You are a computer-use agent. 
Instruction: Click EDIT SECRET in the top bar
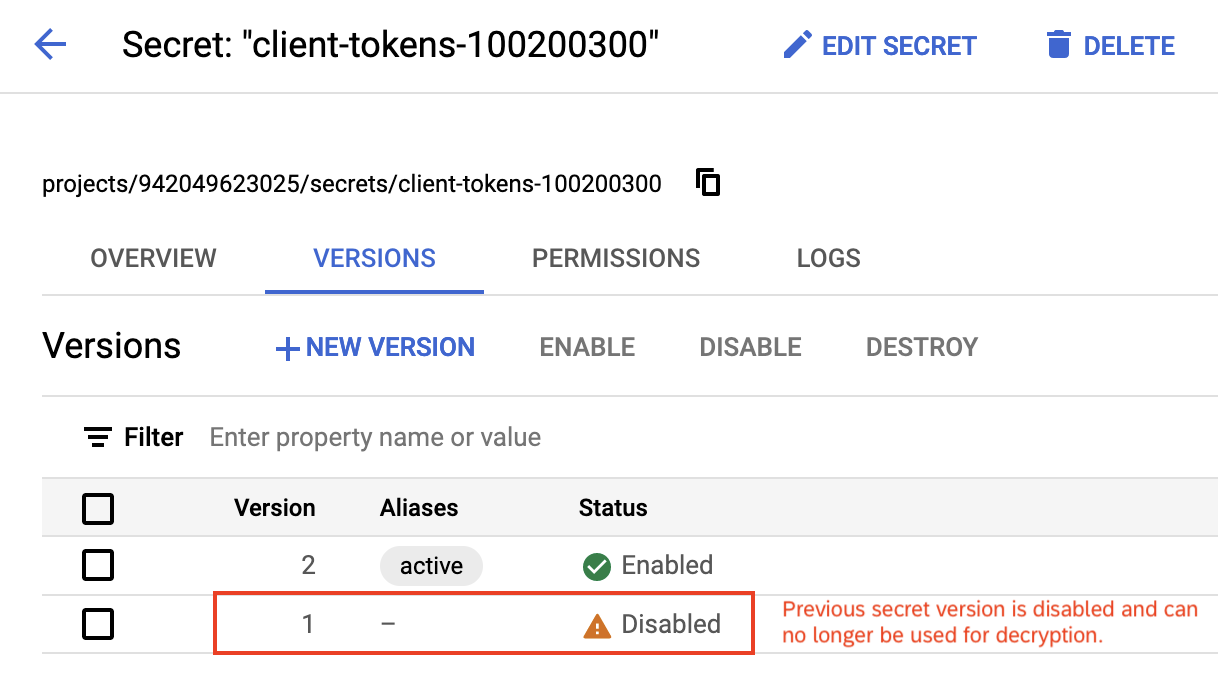pos(897,45)
